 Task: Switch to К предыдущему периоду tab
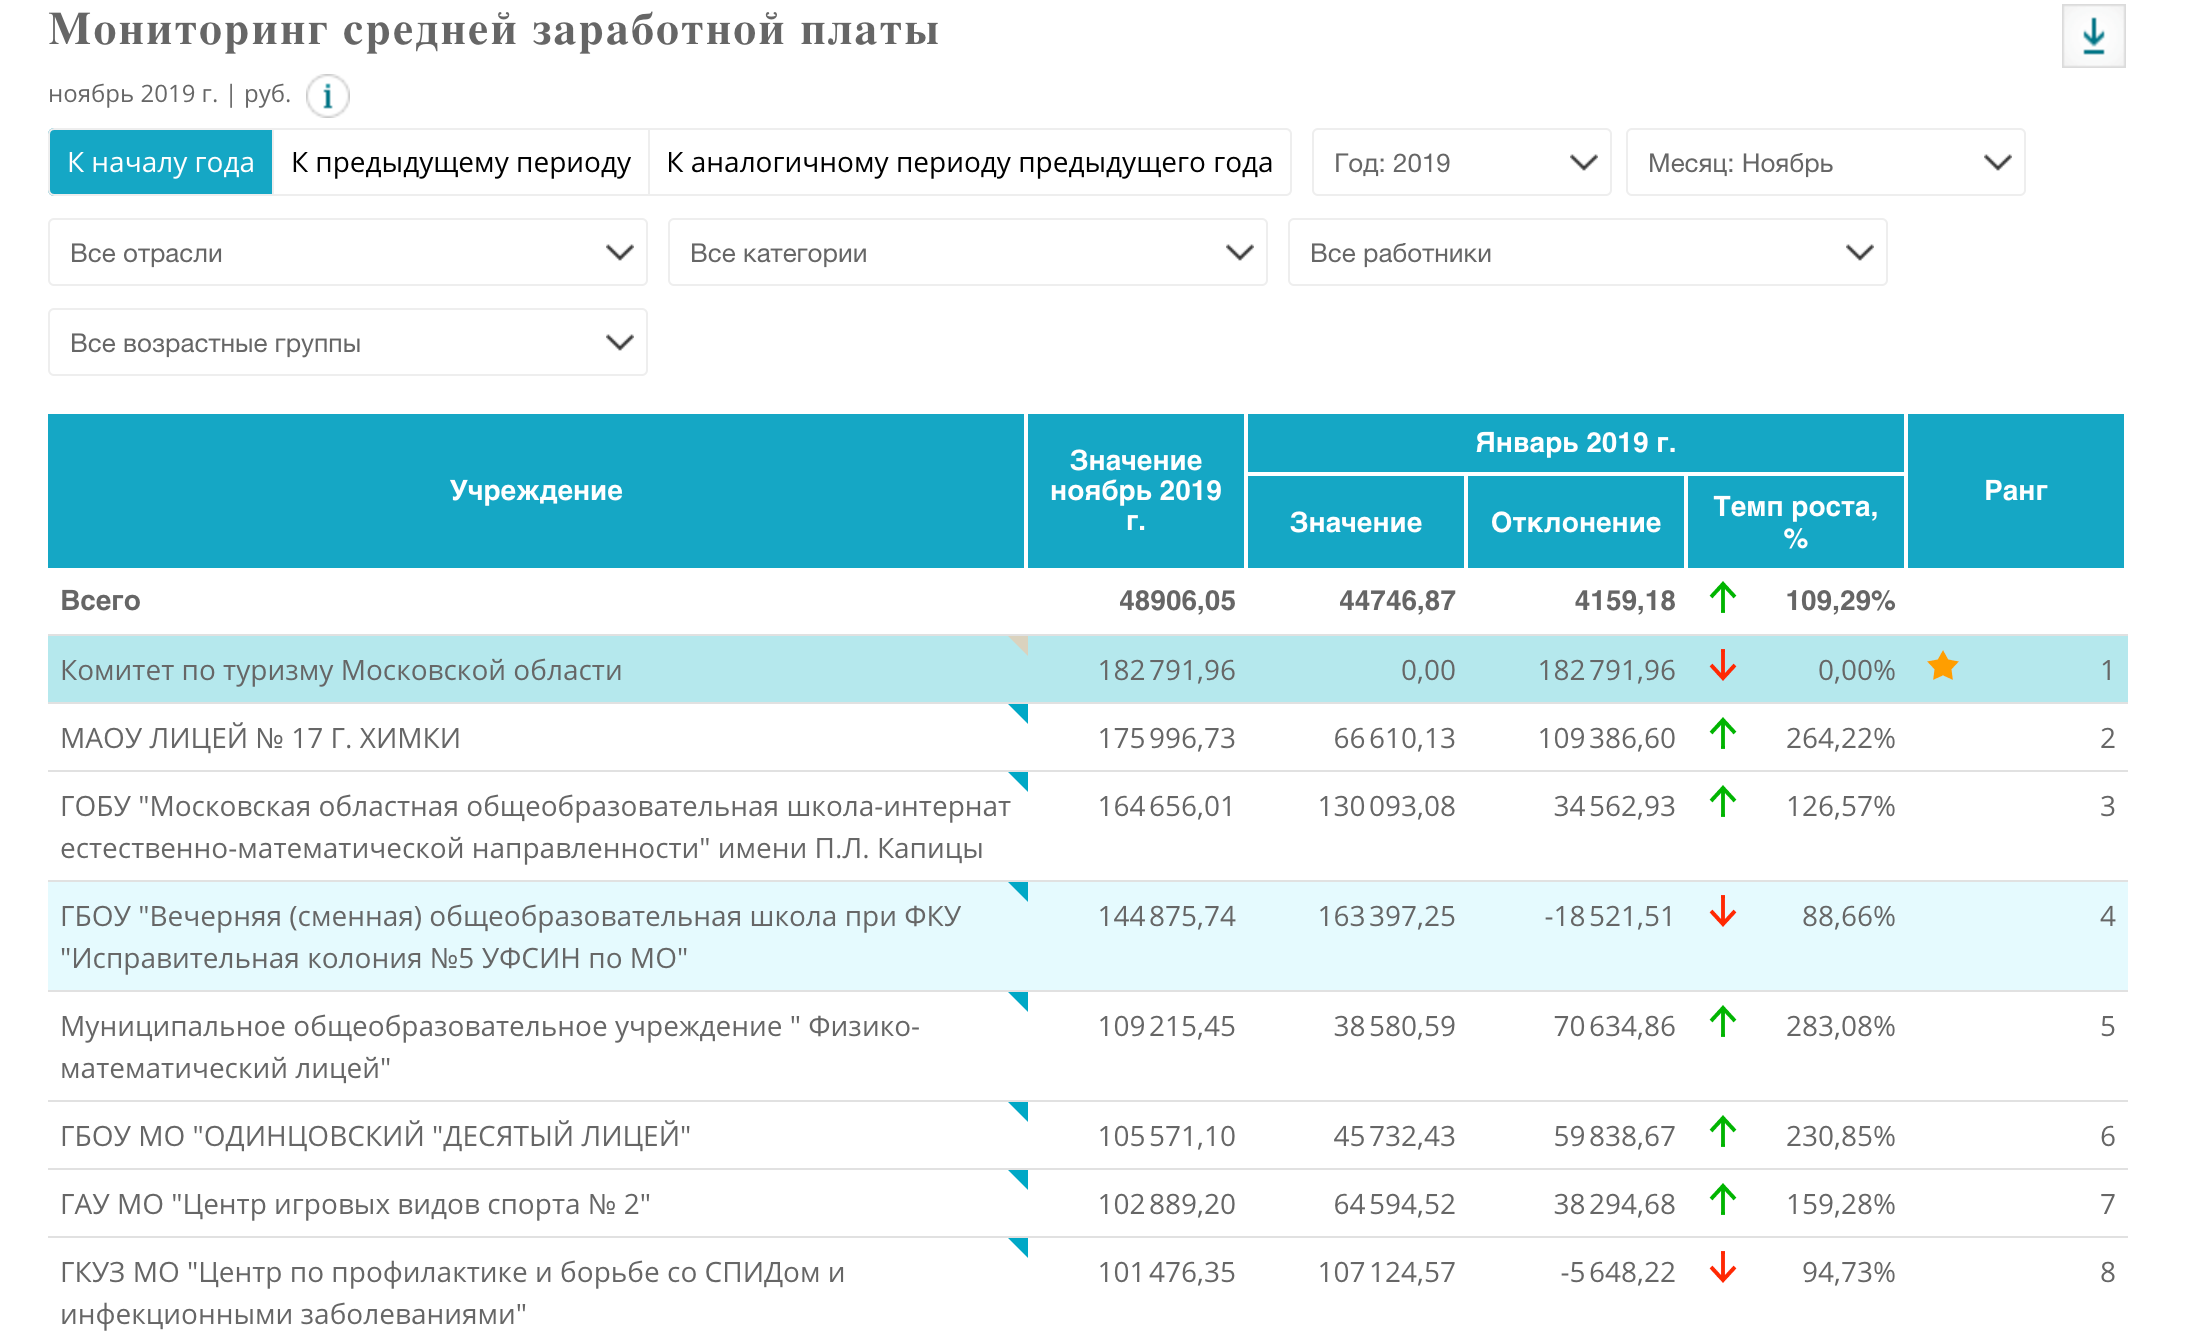pos(461,162)
